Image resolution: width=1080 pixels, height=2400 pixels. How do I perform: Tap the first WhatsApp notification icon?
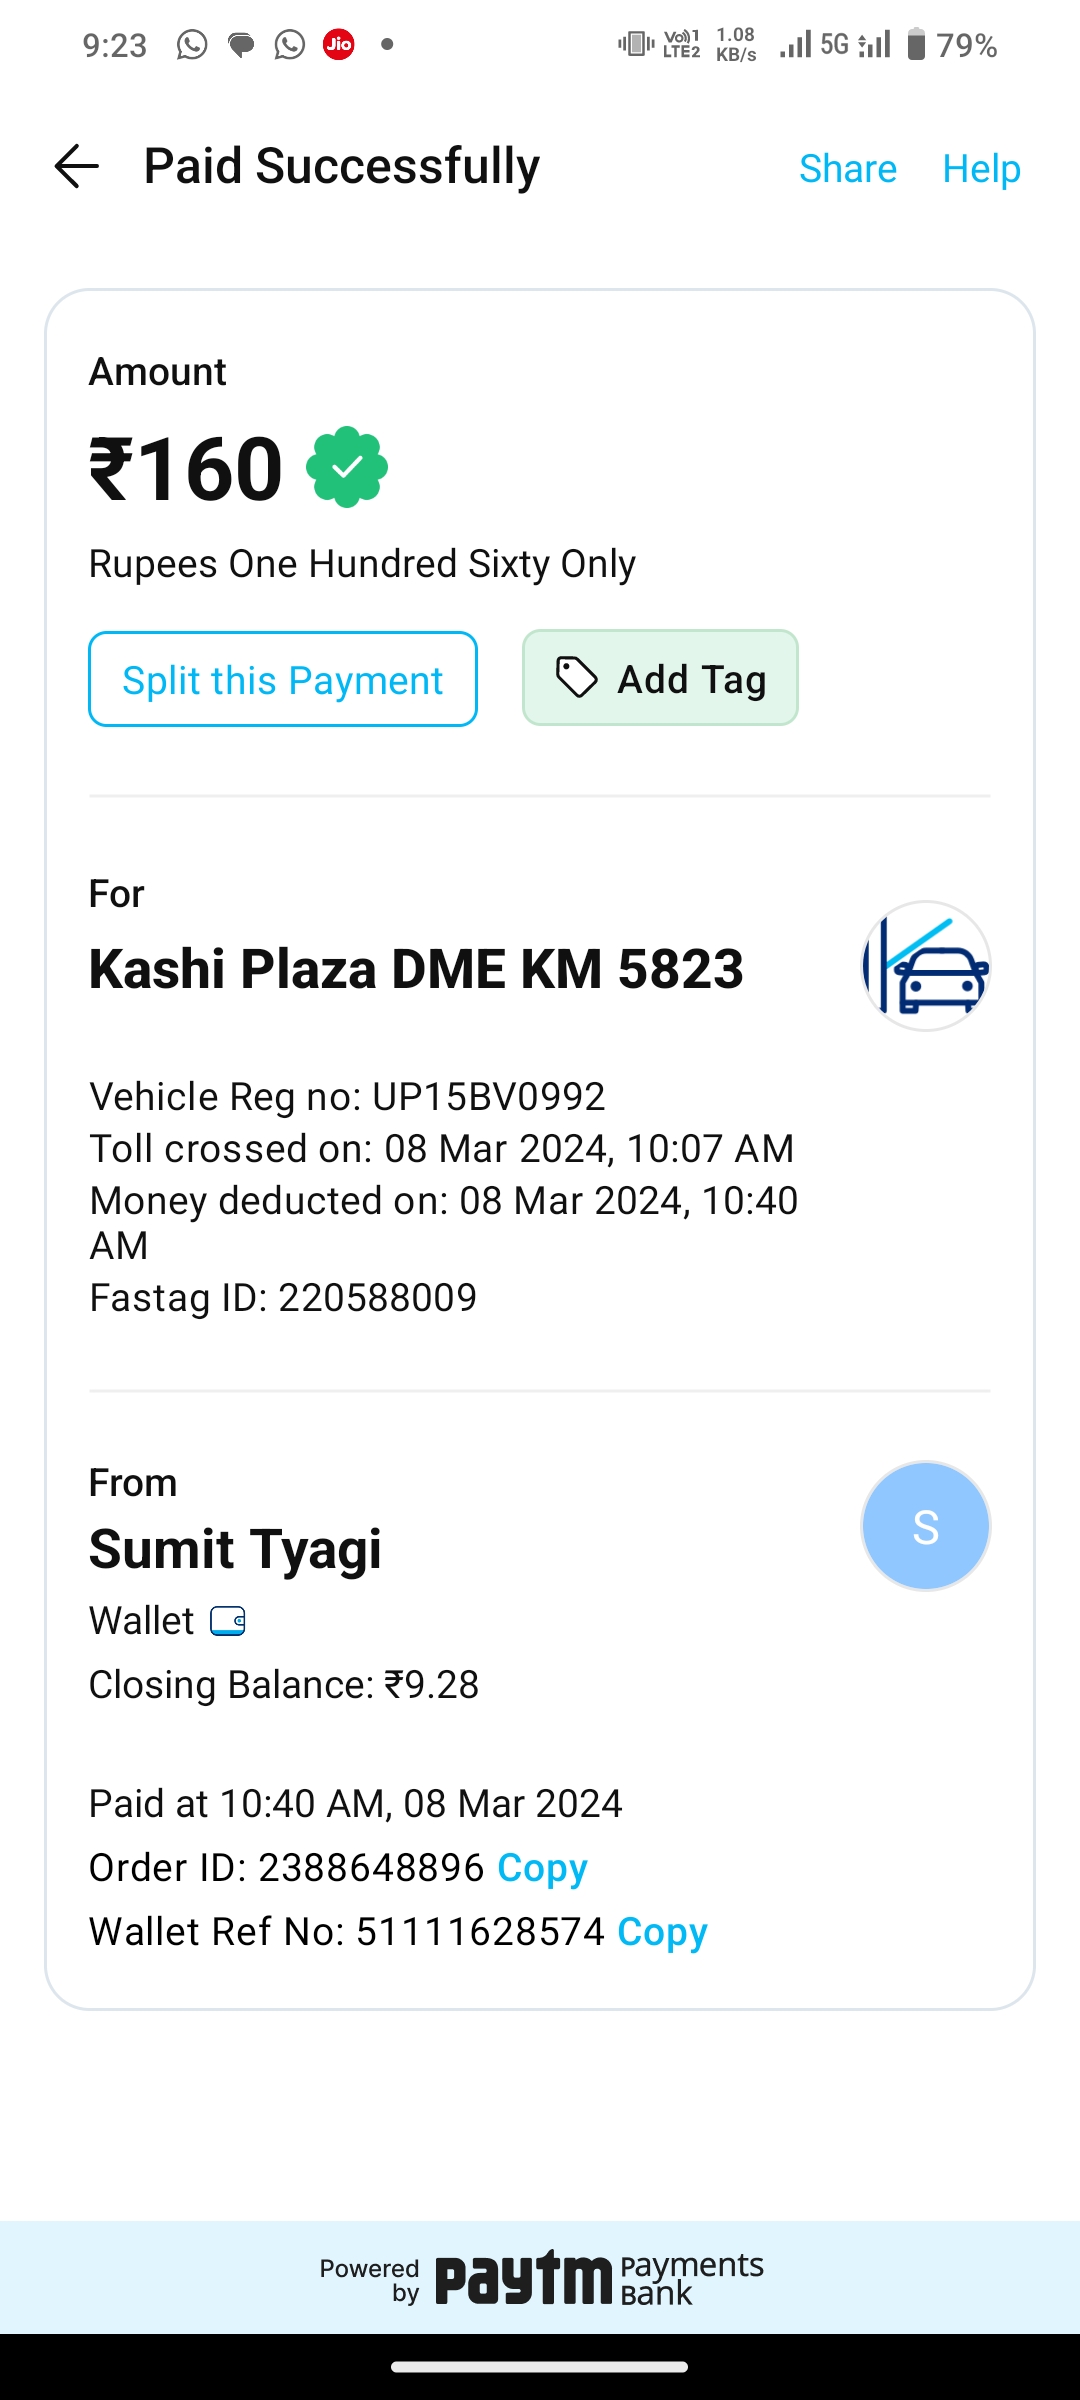[192, 44]
